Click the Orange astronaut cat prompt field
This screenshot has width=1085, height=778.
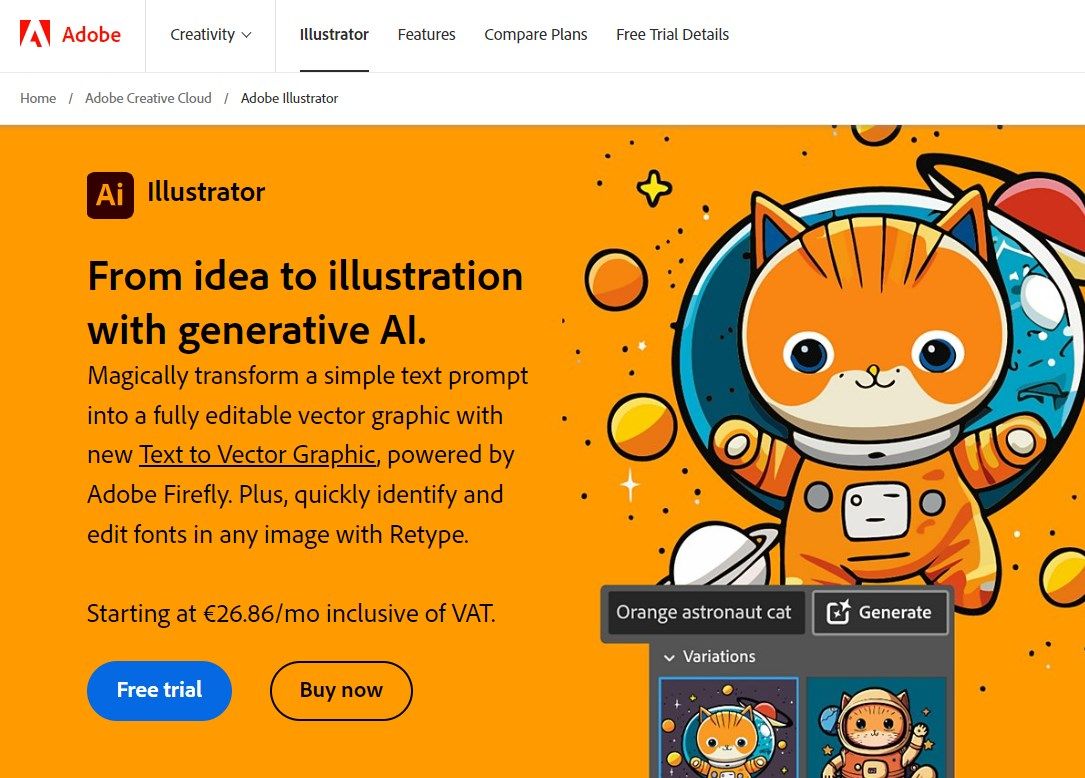click(x=706, y=612)
